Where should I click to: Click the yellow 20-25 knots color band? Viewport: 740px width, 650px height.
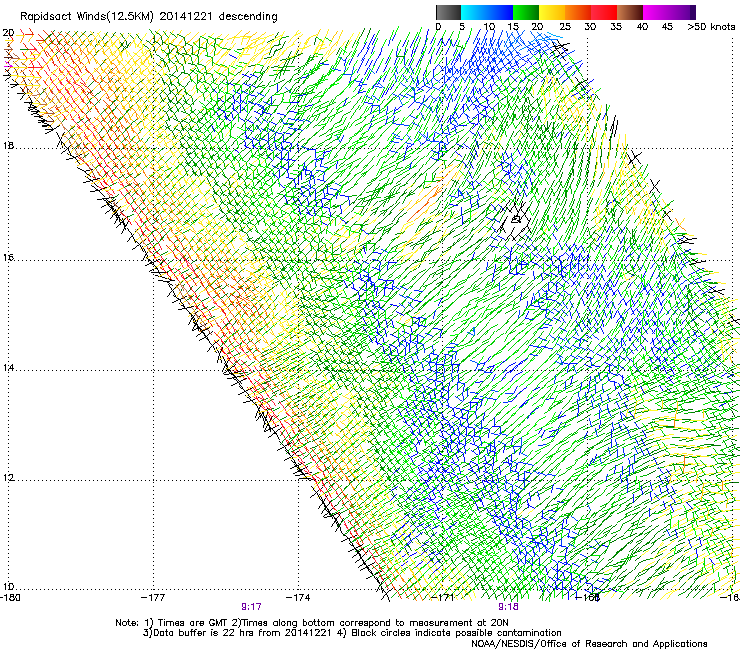(x=552, y=12)
